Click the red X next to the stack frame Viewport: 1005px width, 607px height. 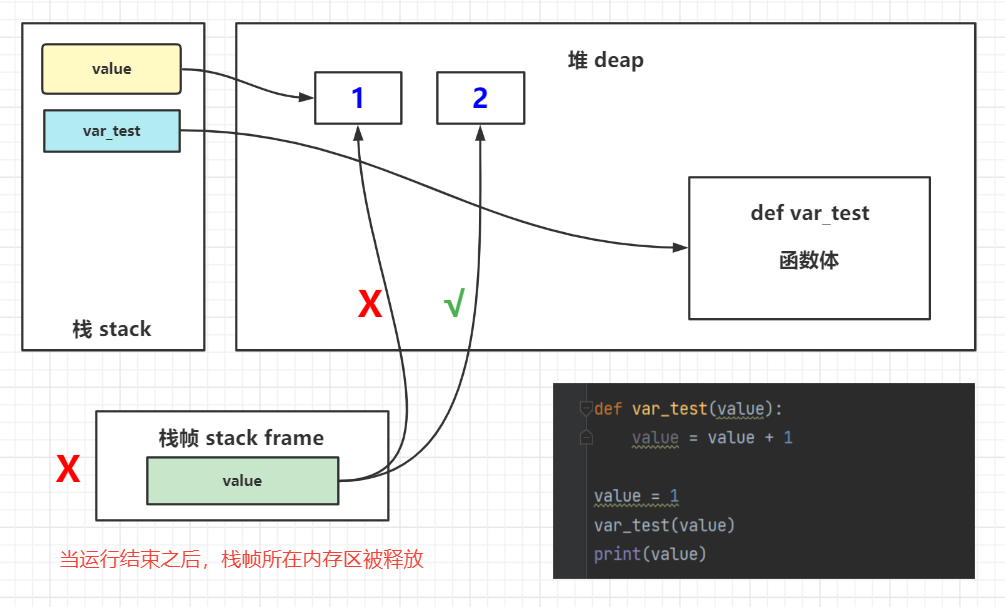pos(66,470)
